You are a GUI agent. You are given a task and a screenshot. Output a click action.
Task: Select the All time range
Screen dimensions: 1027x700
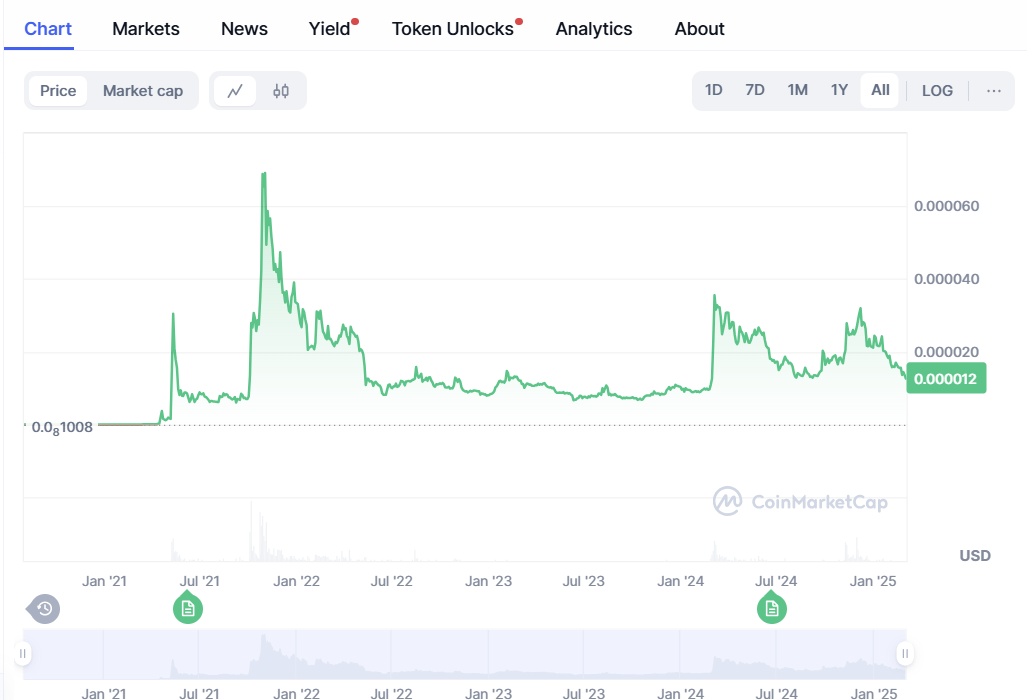coord(880,90)
